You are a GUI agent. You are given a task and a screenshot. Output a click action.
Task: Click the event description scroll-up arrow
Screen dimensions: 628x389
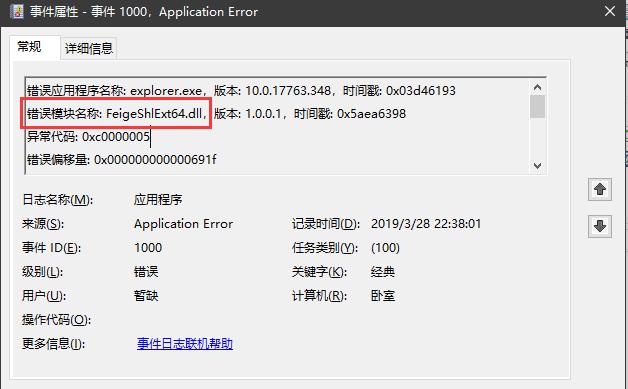(x=537, y=87)
